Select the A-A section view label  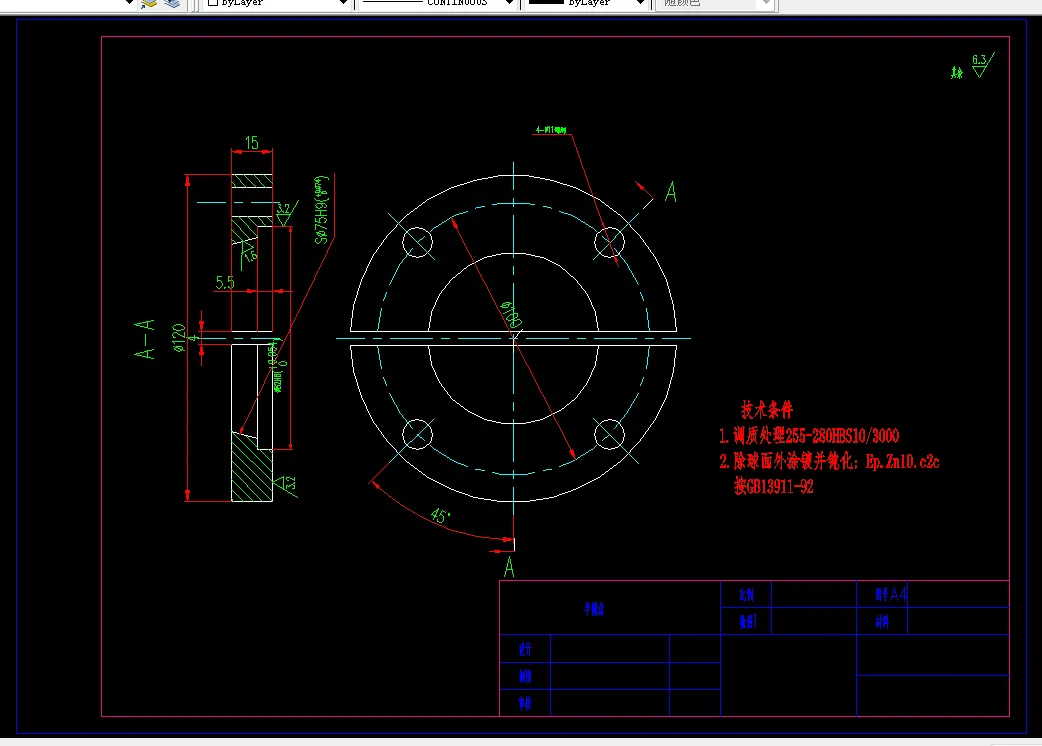click(x=144, y=339)
